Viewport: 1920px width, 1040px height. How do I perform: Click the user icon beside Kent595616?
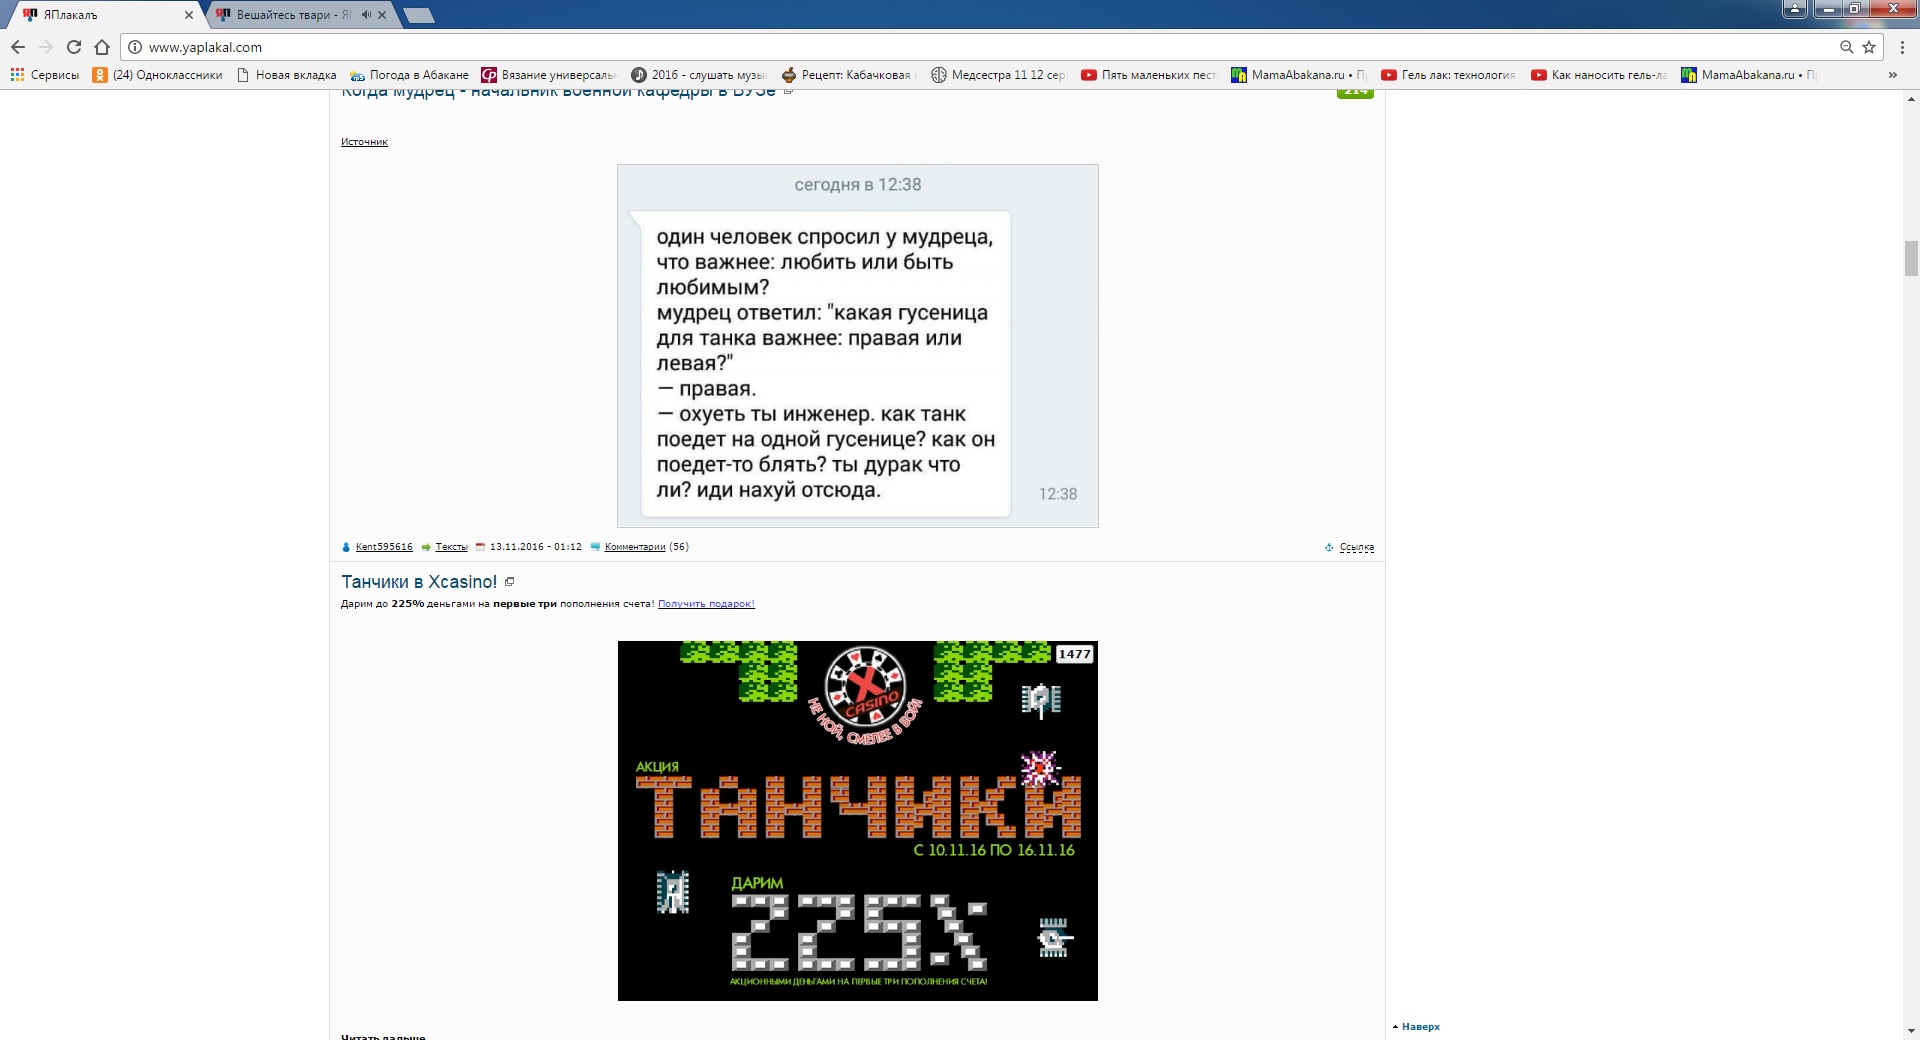(346, 547)
